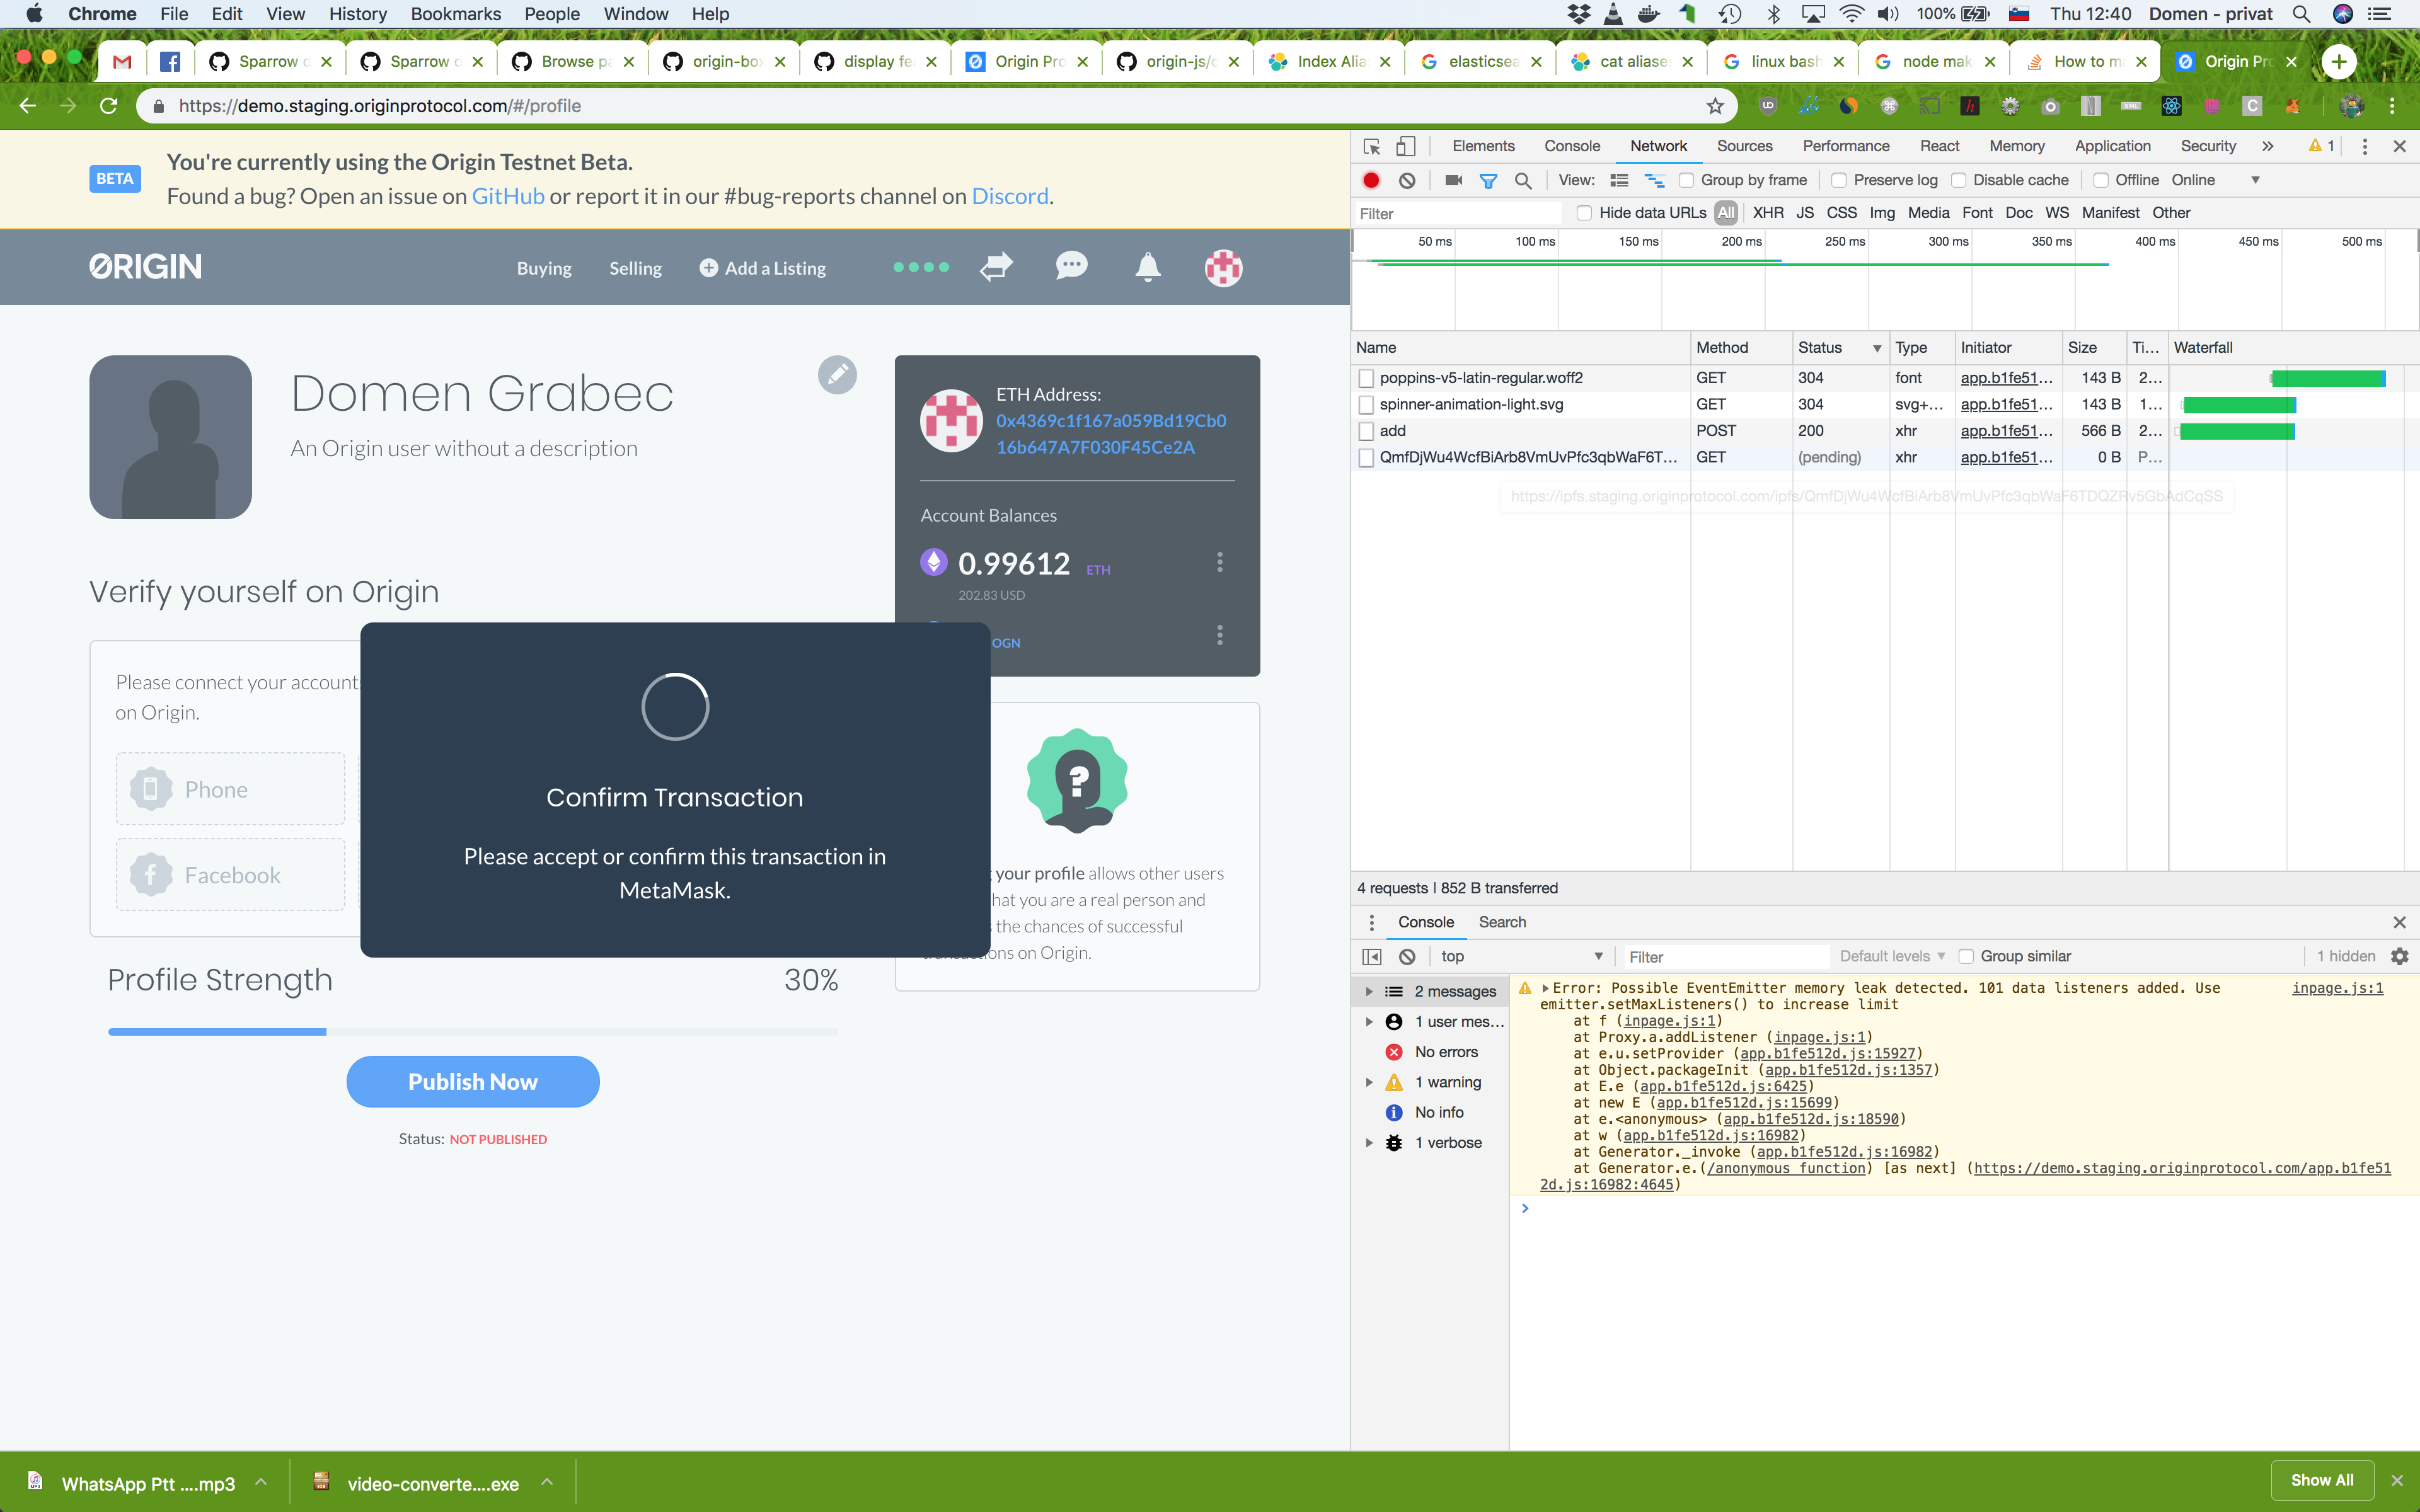Edit profile with the pencil icon
Screen dimensions: 2420x1512
point(837,374)
